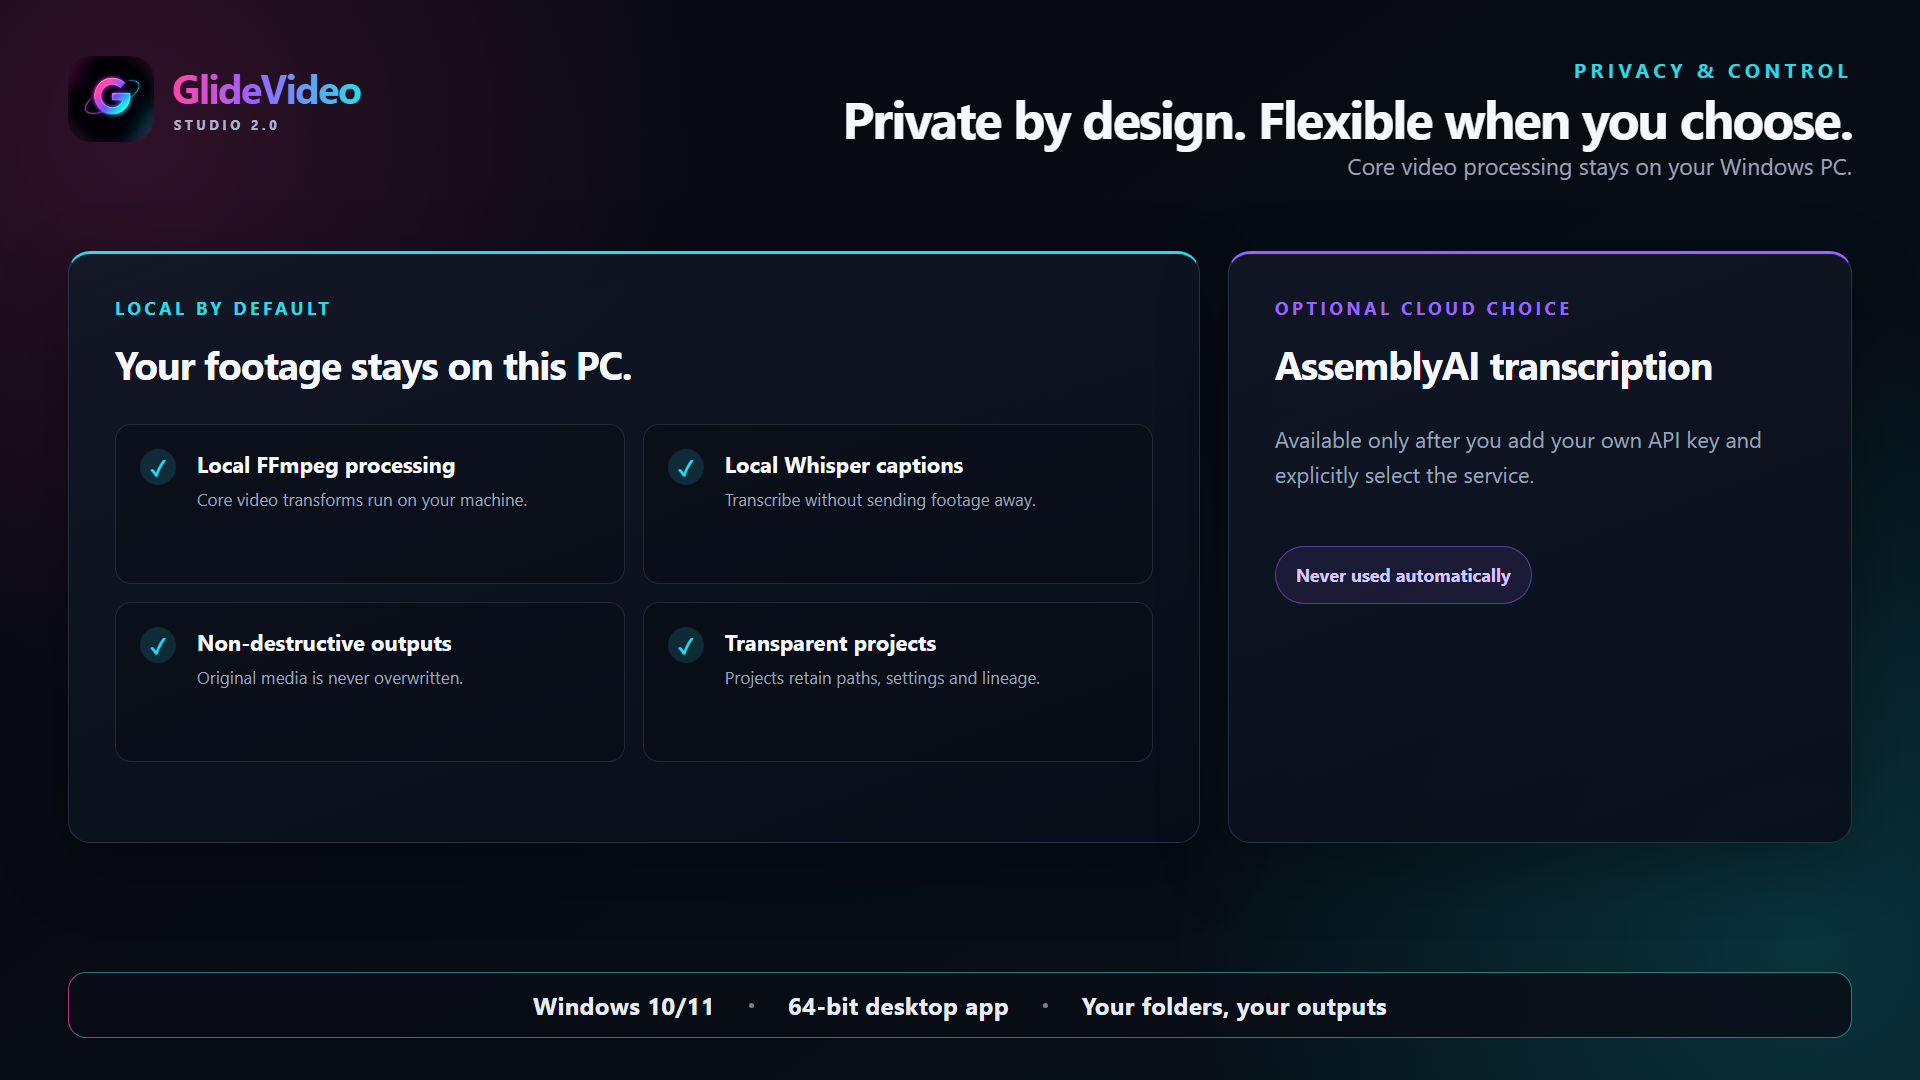
Task: Click the checkmark icon beside Local Whisper captions
Action: 686,467
